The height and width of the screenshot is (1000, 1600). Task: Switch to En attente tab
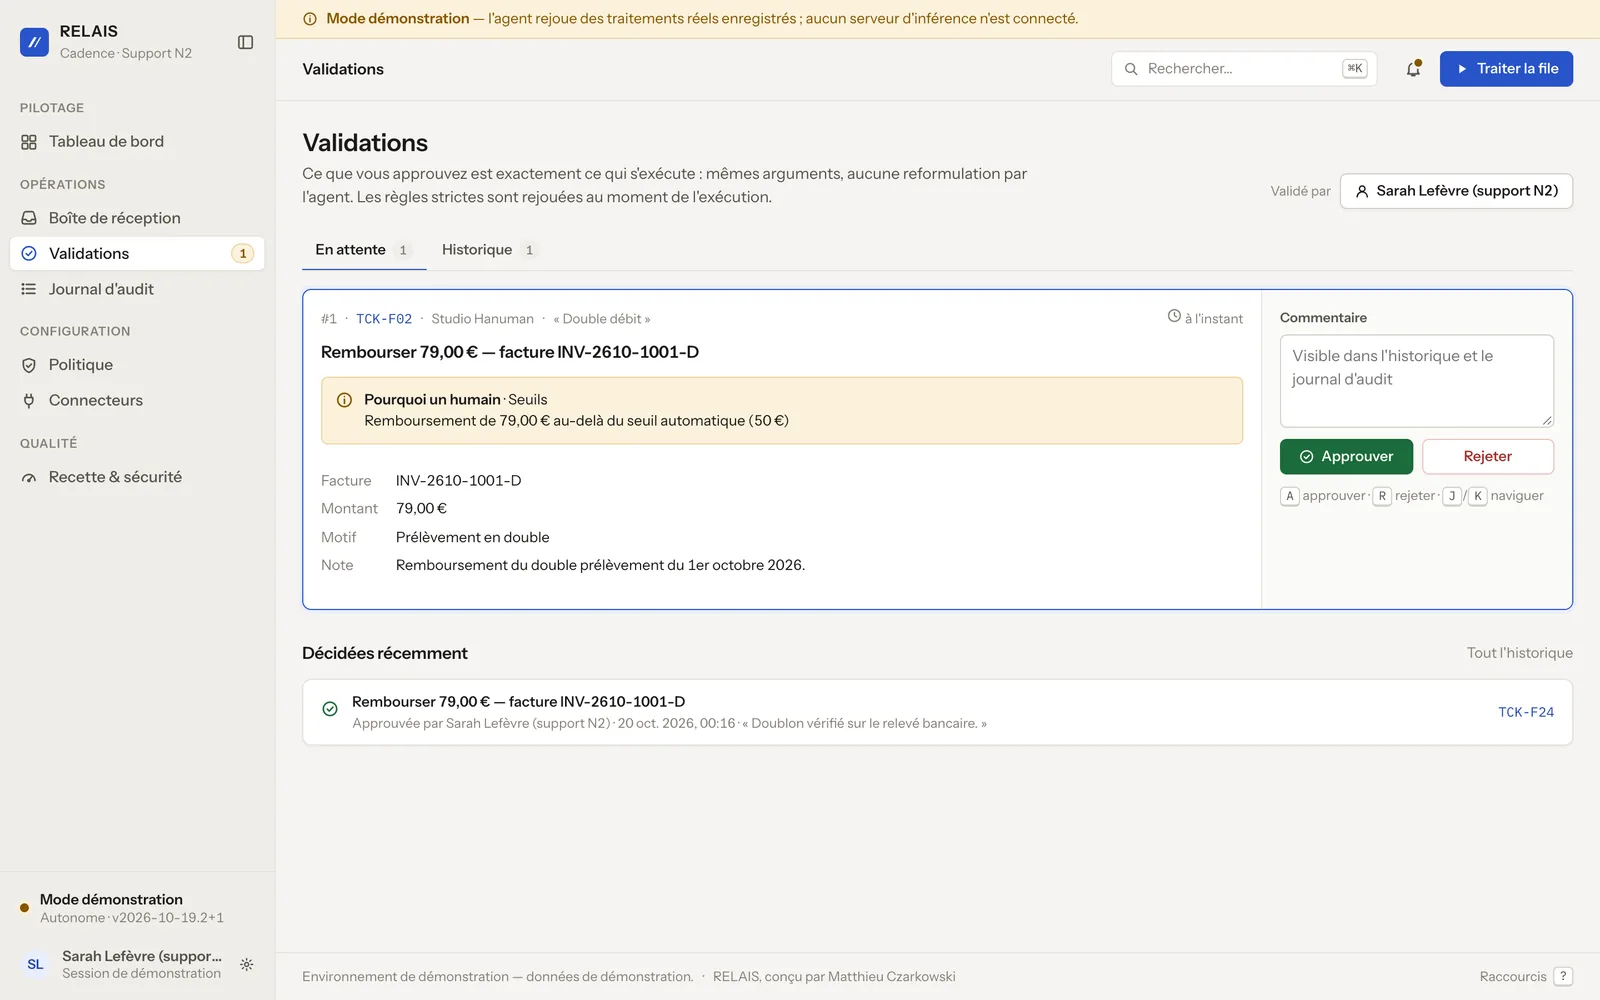364,250
